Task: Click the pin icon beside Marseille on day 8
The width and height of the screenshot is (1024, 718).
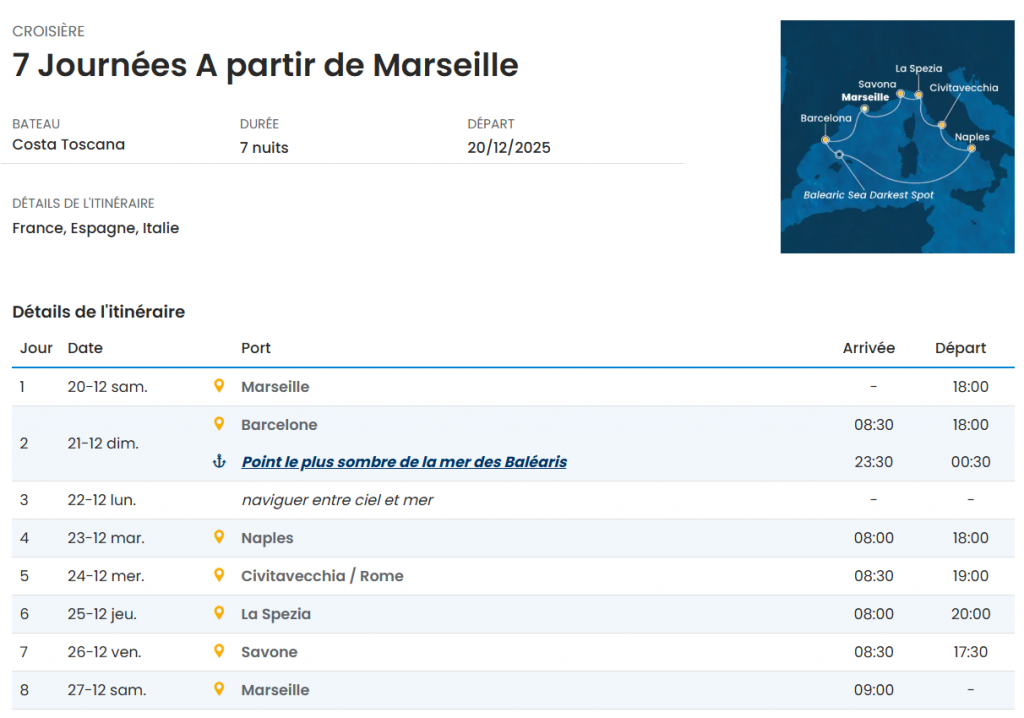Action: click(x=219, y=690)
